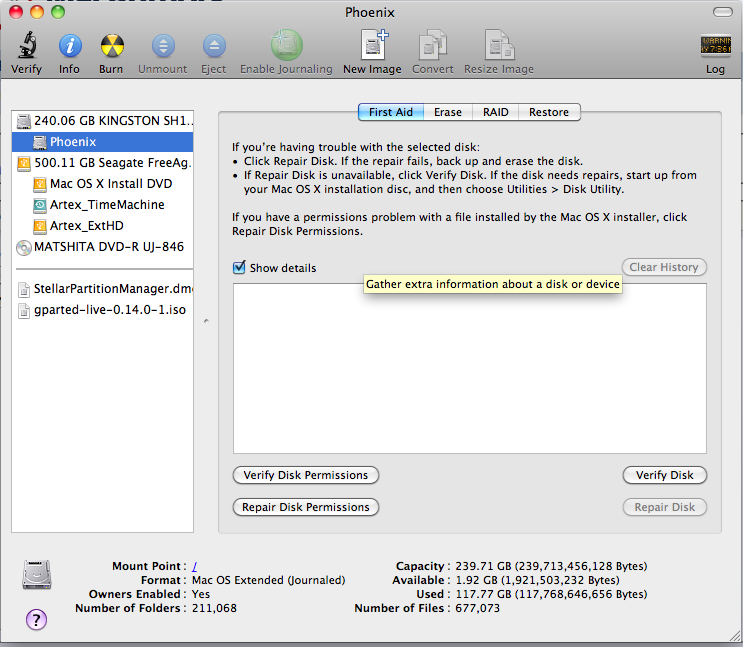
Task: Click the Unmount toolbar icon
Action: pos(163,46)
